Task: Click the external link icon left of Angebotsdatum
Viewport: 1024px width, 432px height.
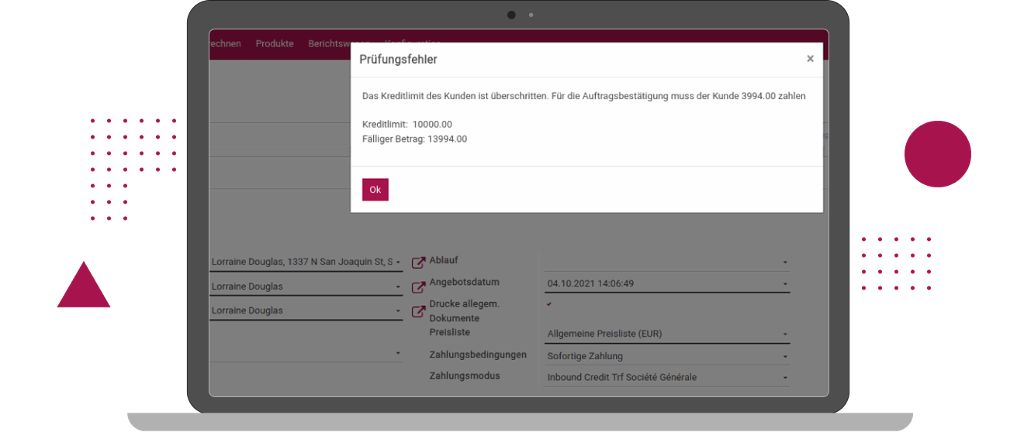Action: [x=418, y=288]
